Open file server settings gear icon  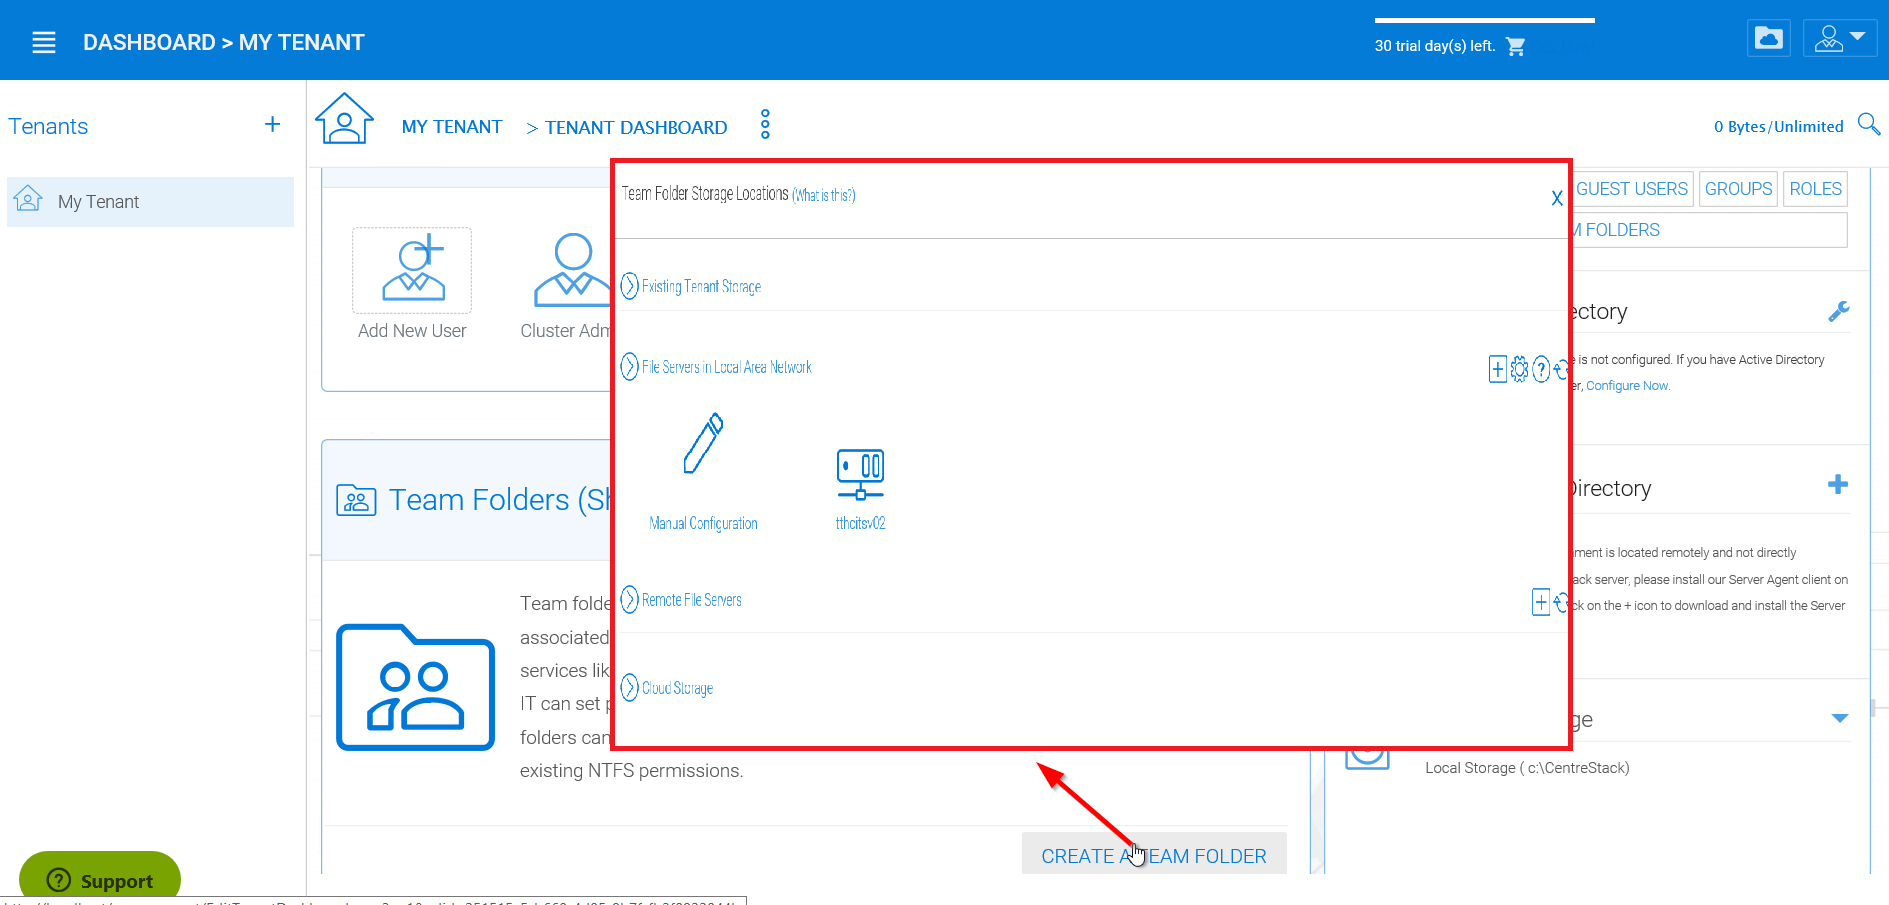click(1519, 369)
